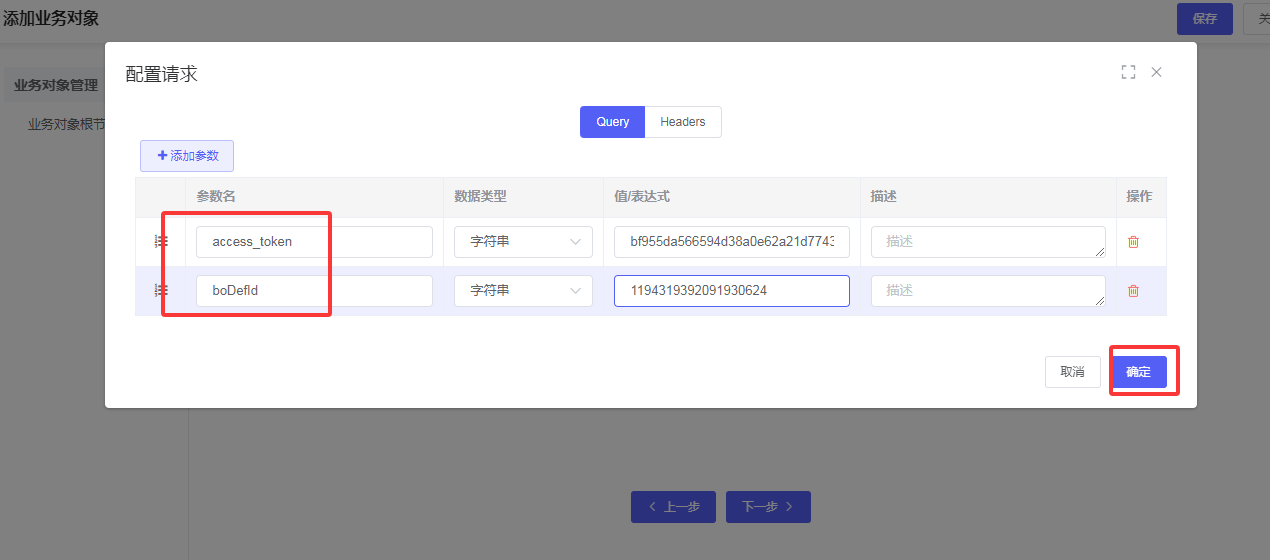Screen dimensions: 1270x560
Task: Open data type dropdown for access_token
Action: 523,242
